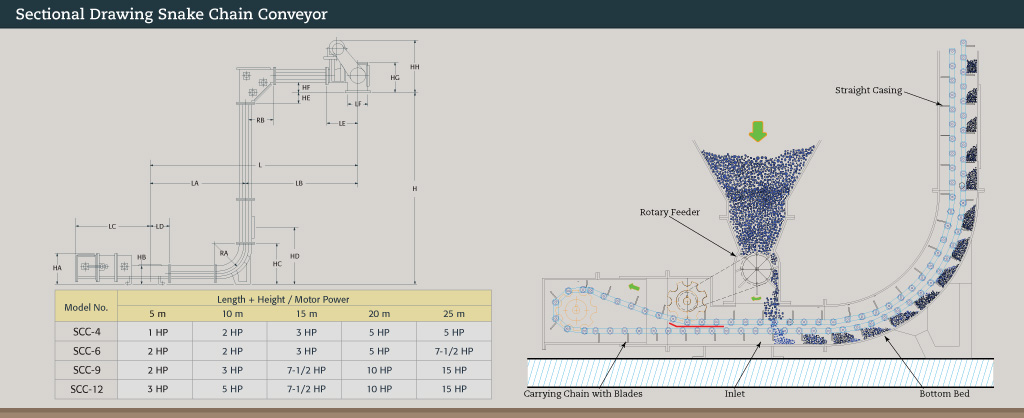Click SCC-4's 20 m cell '5 HP'
Image resolution: width=1024 pixels, height=418 pixels.
pyautogui.click(x=379, y=332)
